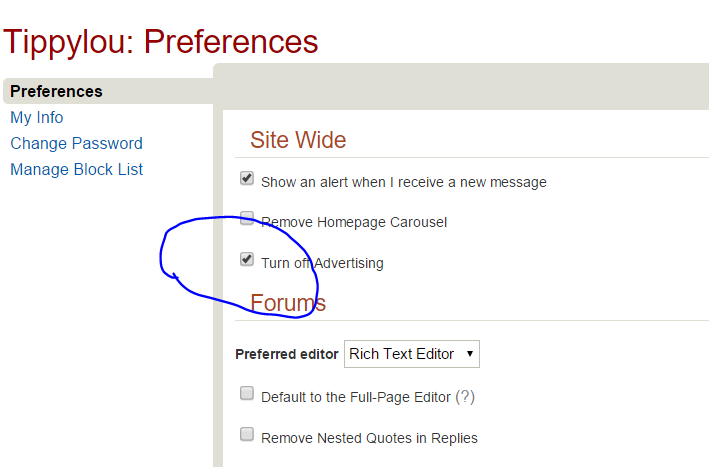
Task: Open Manage Block List
Action: [x=76, y=169]
